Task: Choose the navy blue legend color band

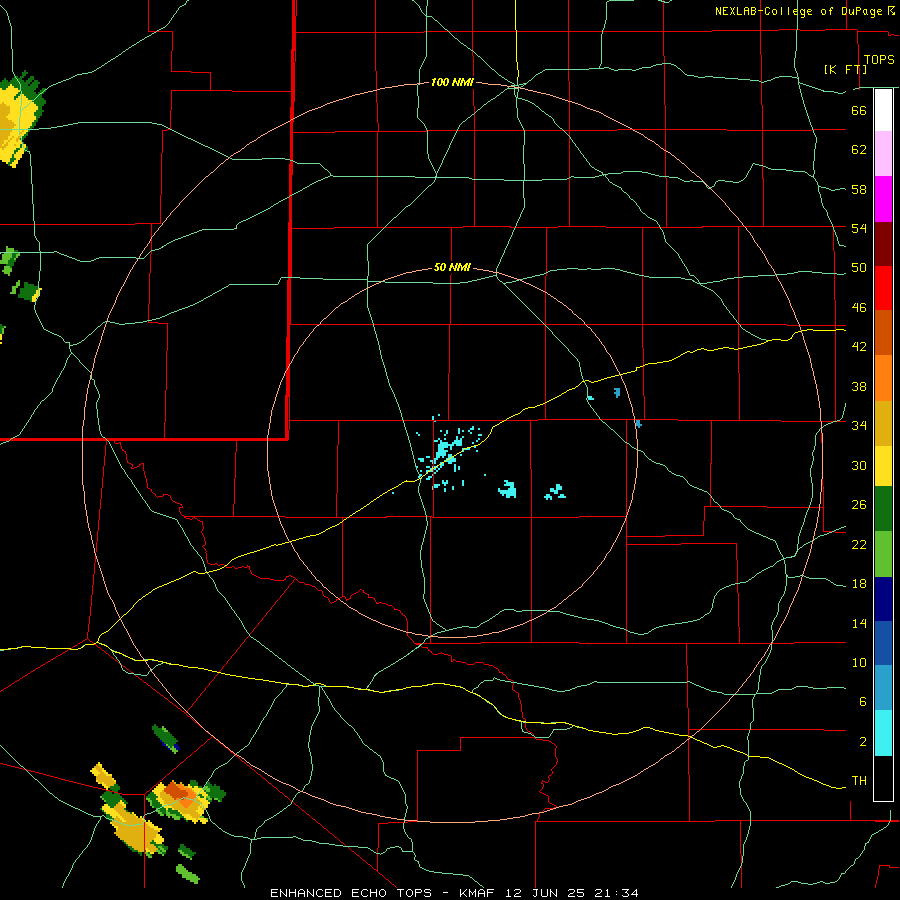Action: tap(883, 599)
